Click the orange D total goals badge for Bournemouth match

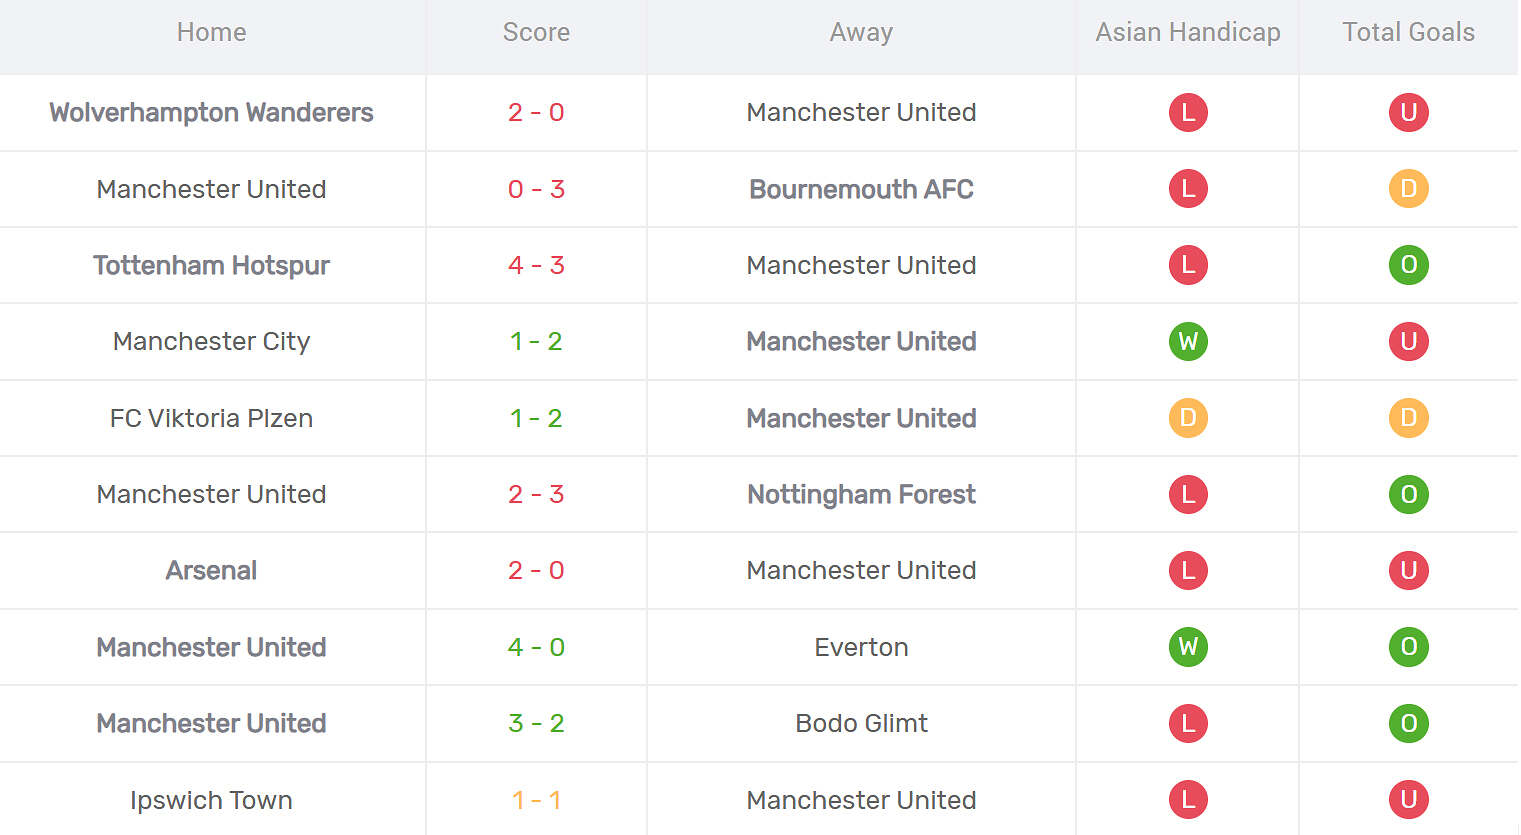(x=1408, y=189)
